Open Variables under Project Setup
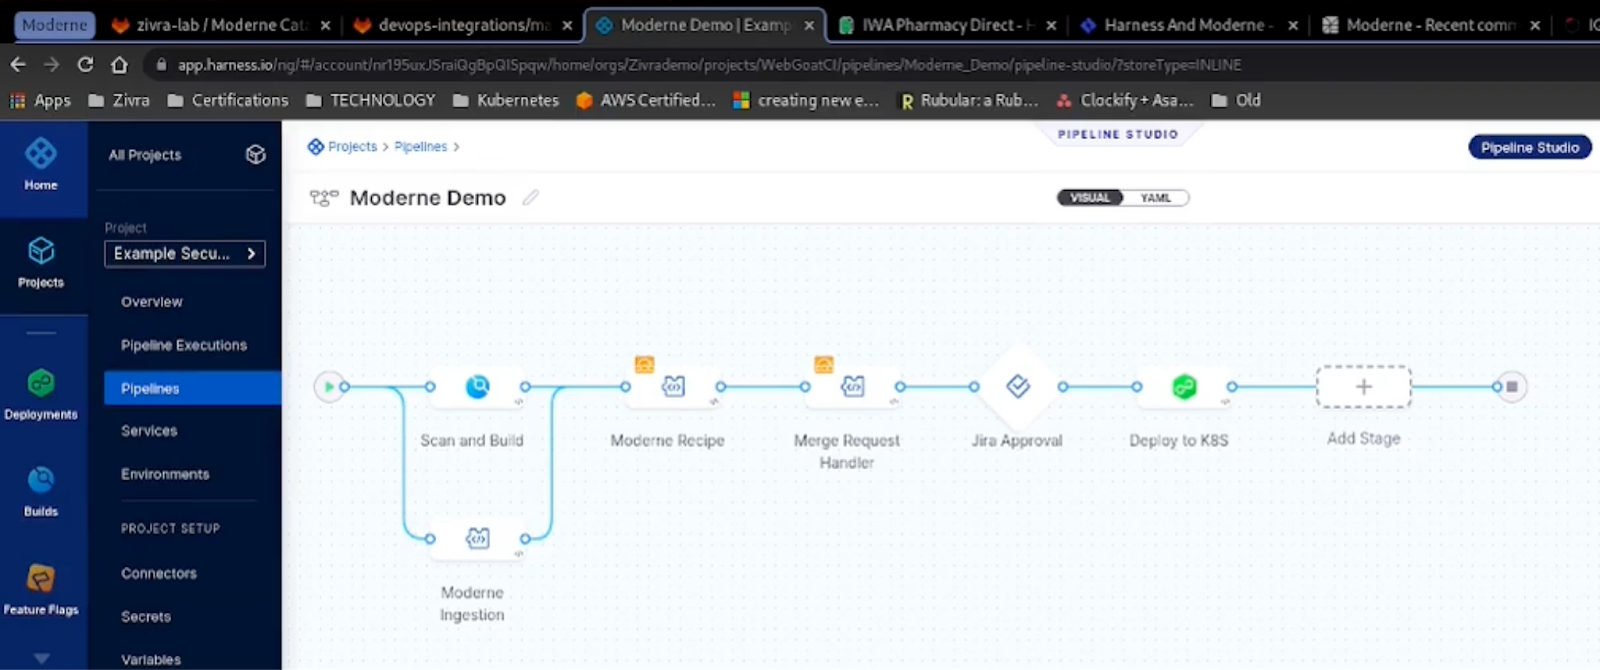Screen dimensions: 1600x670 (151, 660)
